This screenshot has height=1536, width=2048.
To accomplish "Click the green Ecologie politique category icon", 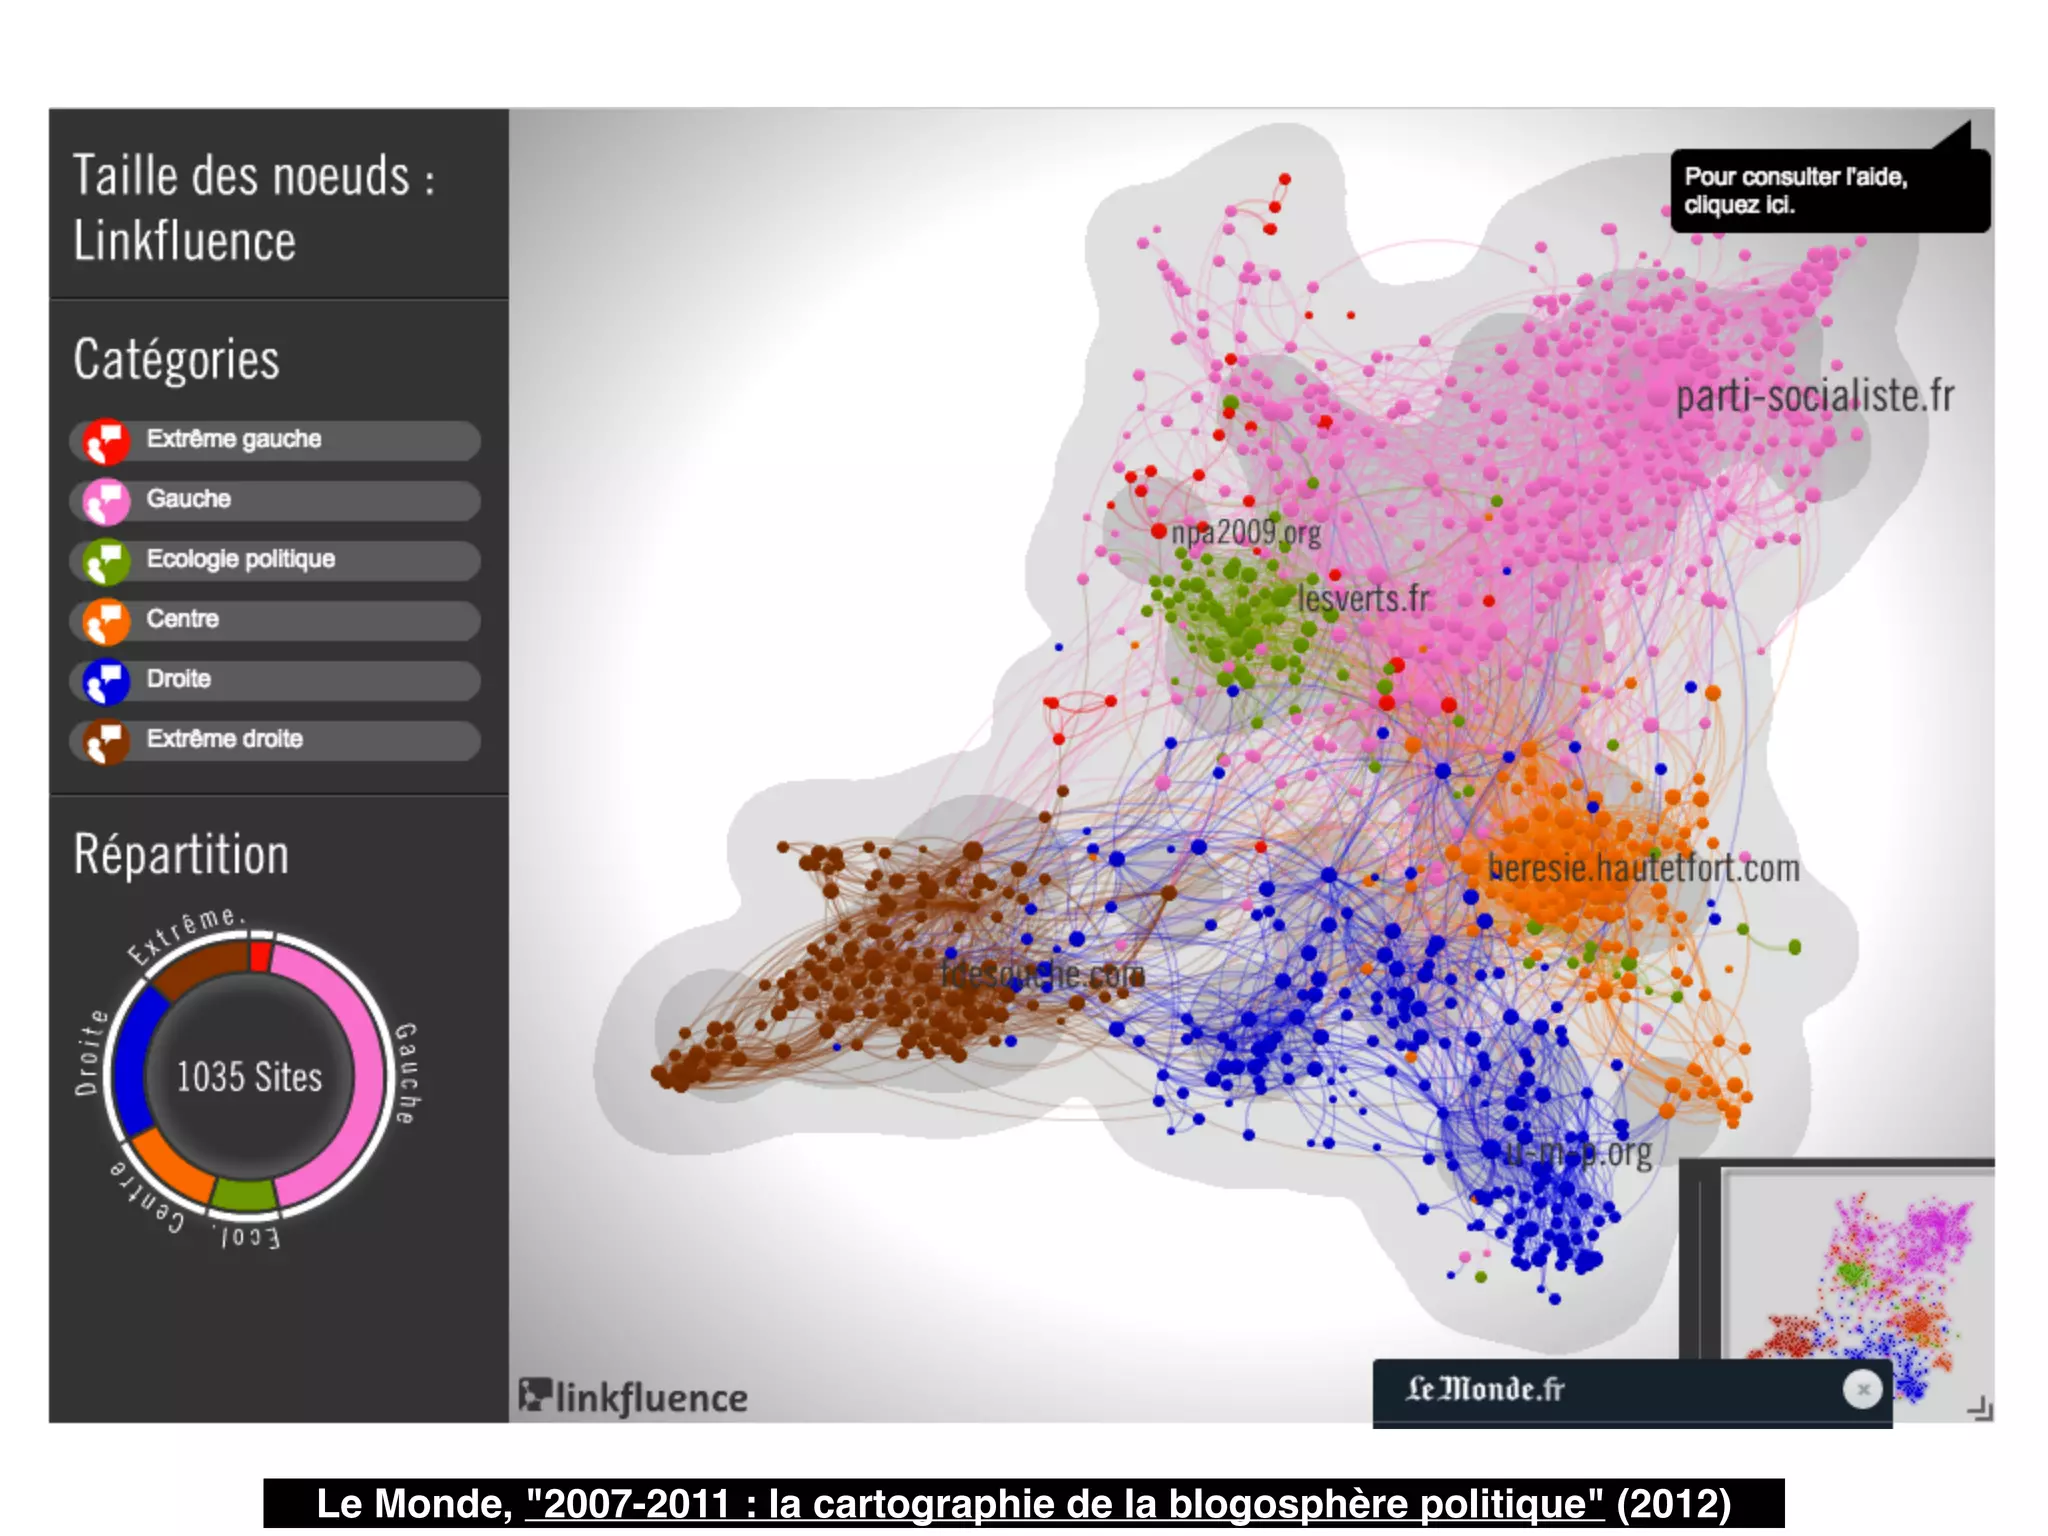I will tap(106, 561).
